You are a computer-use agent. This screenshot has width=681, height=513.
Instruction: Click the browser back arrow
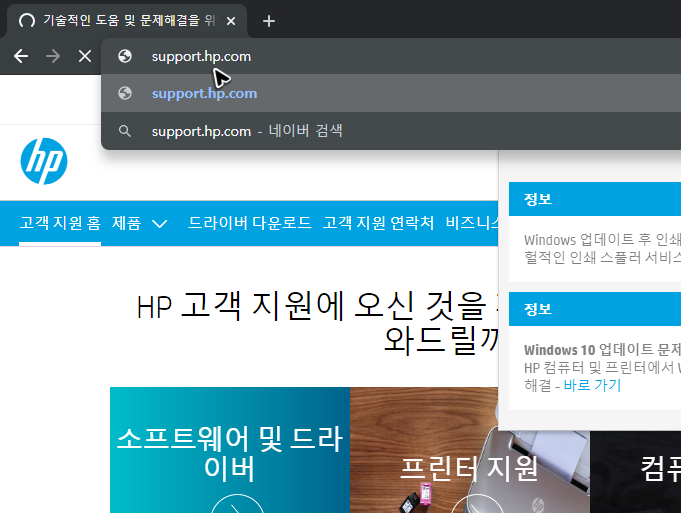point(21,56)
